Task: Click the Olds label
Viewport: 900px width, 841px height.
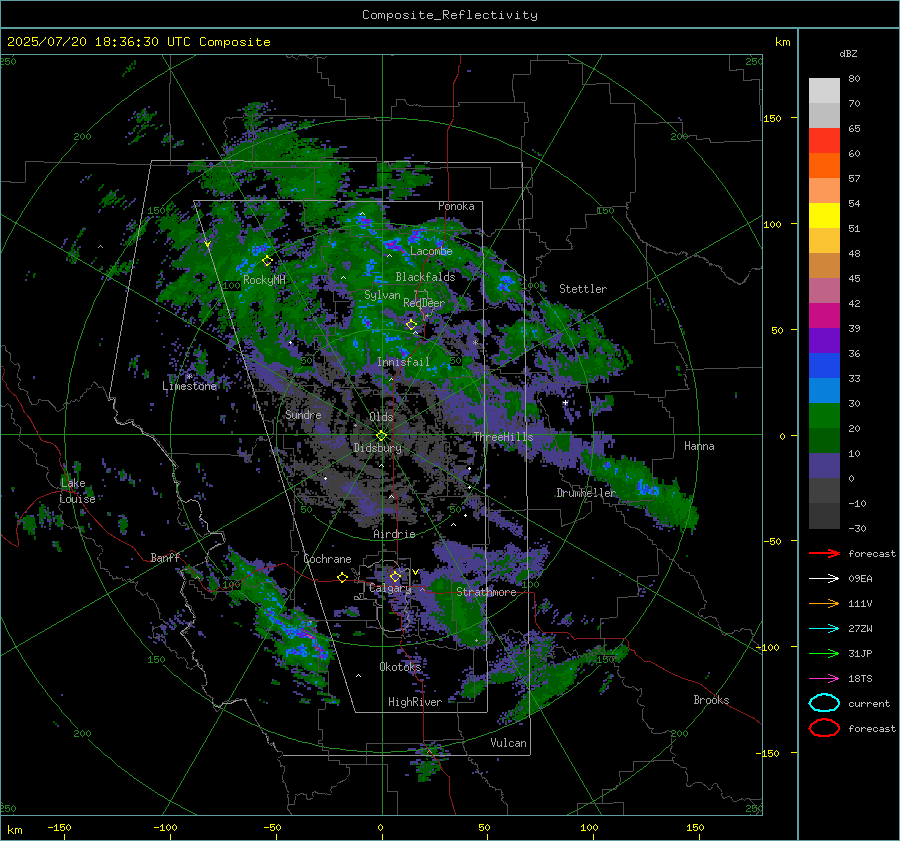Action: tap(381, 417)
